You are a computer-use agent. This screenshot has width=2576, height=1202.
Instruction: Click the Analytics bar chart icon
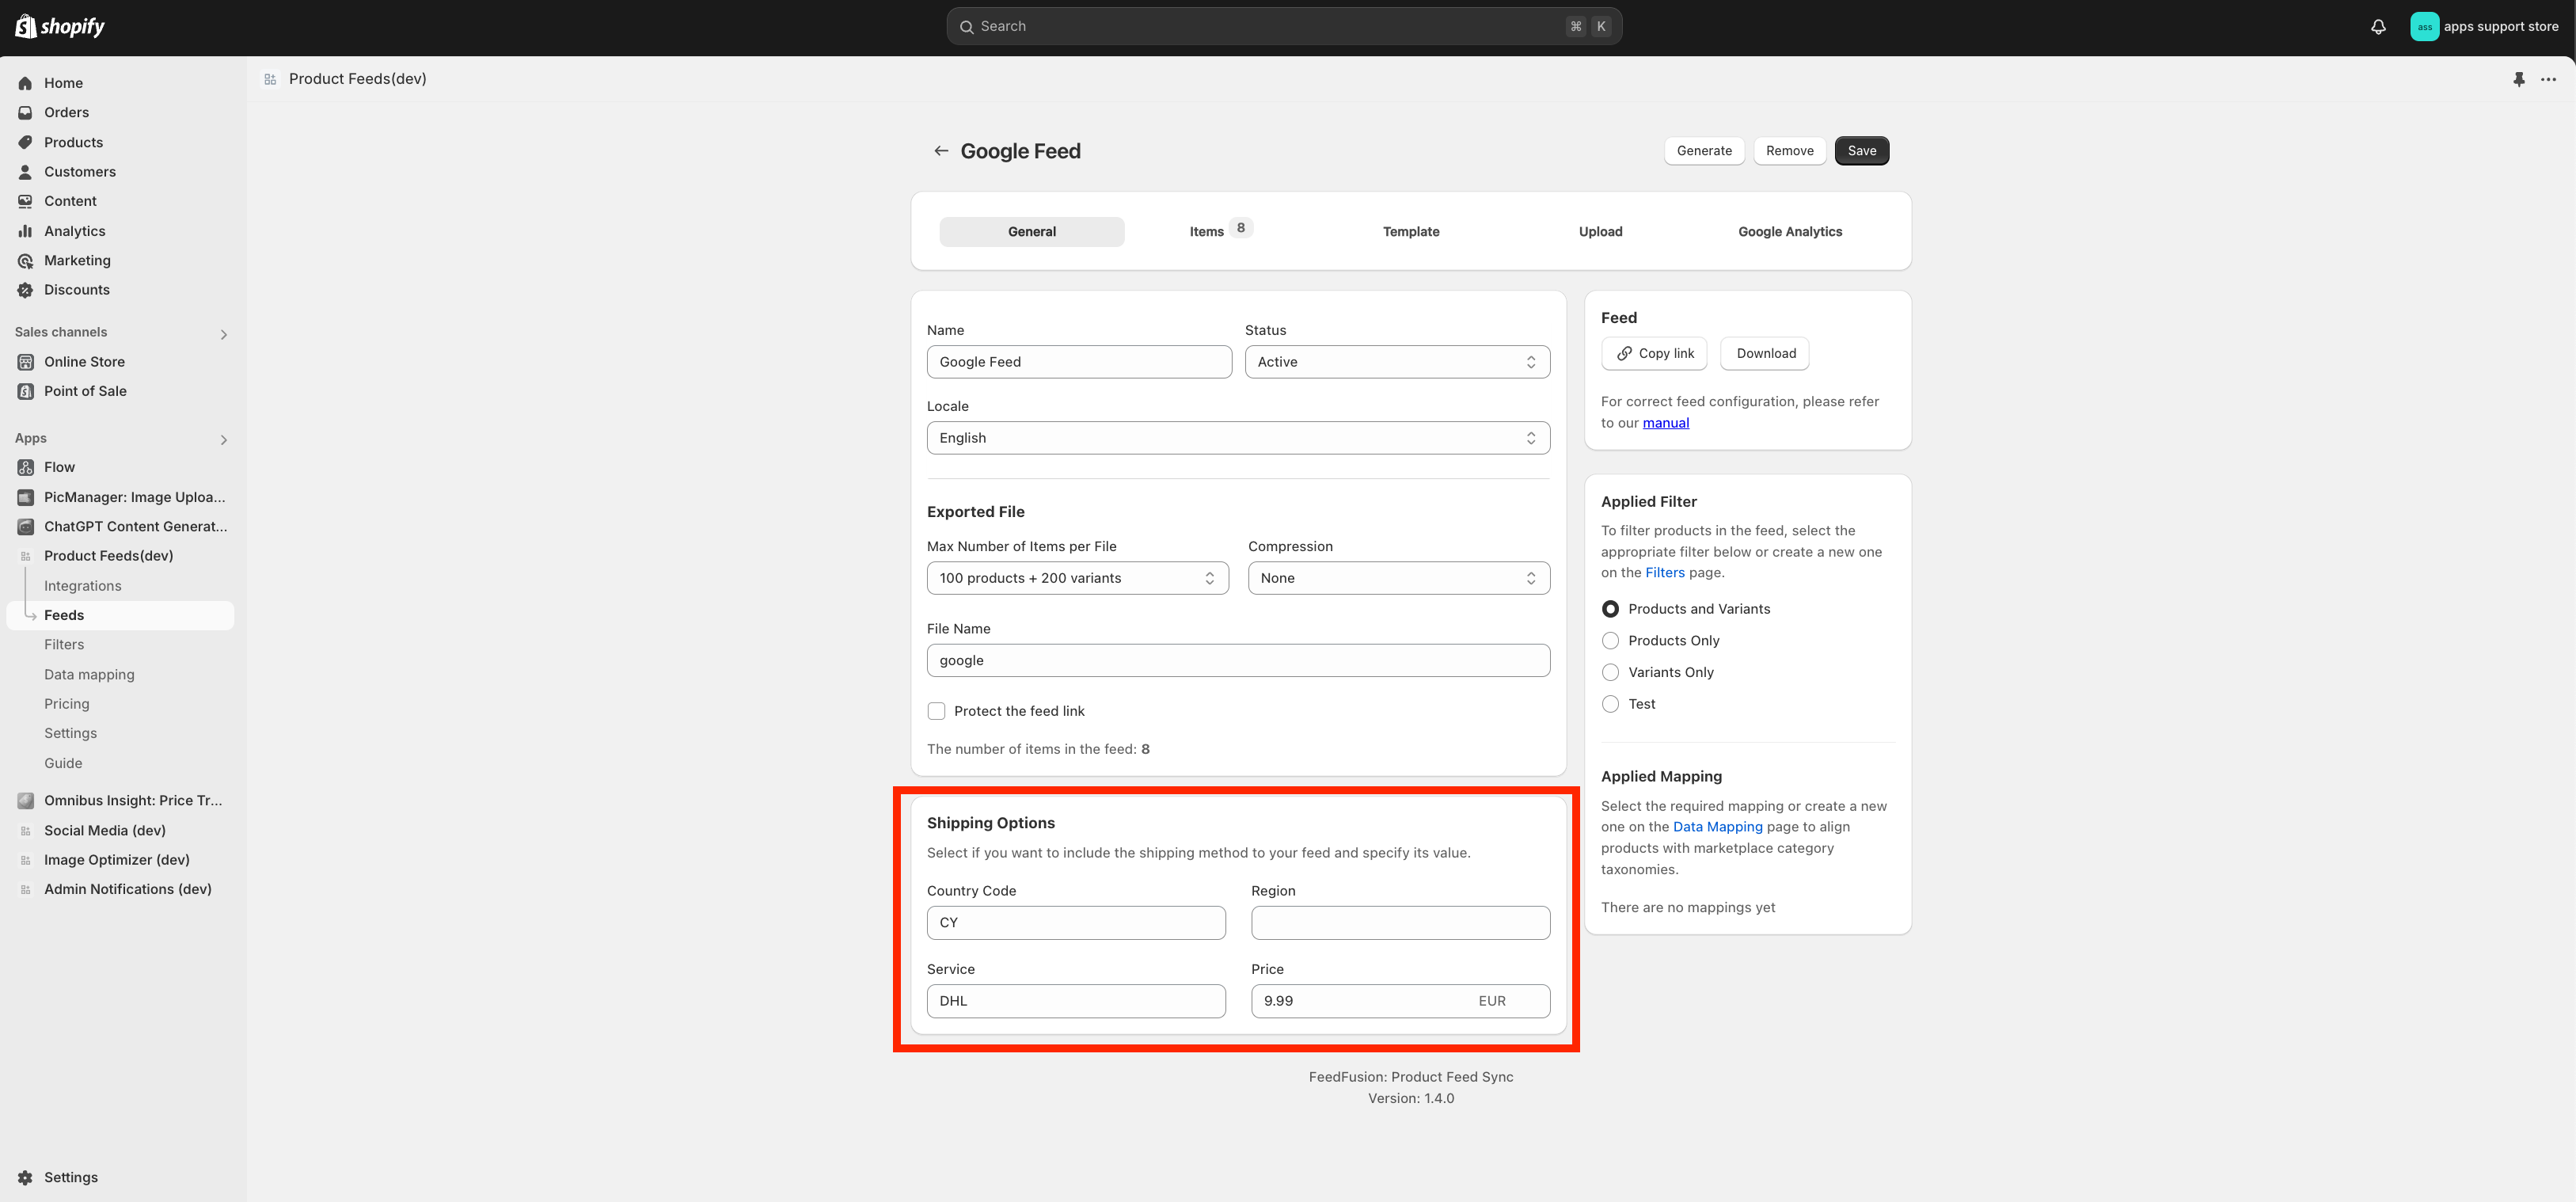click(25, 231)
